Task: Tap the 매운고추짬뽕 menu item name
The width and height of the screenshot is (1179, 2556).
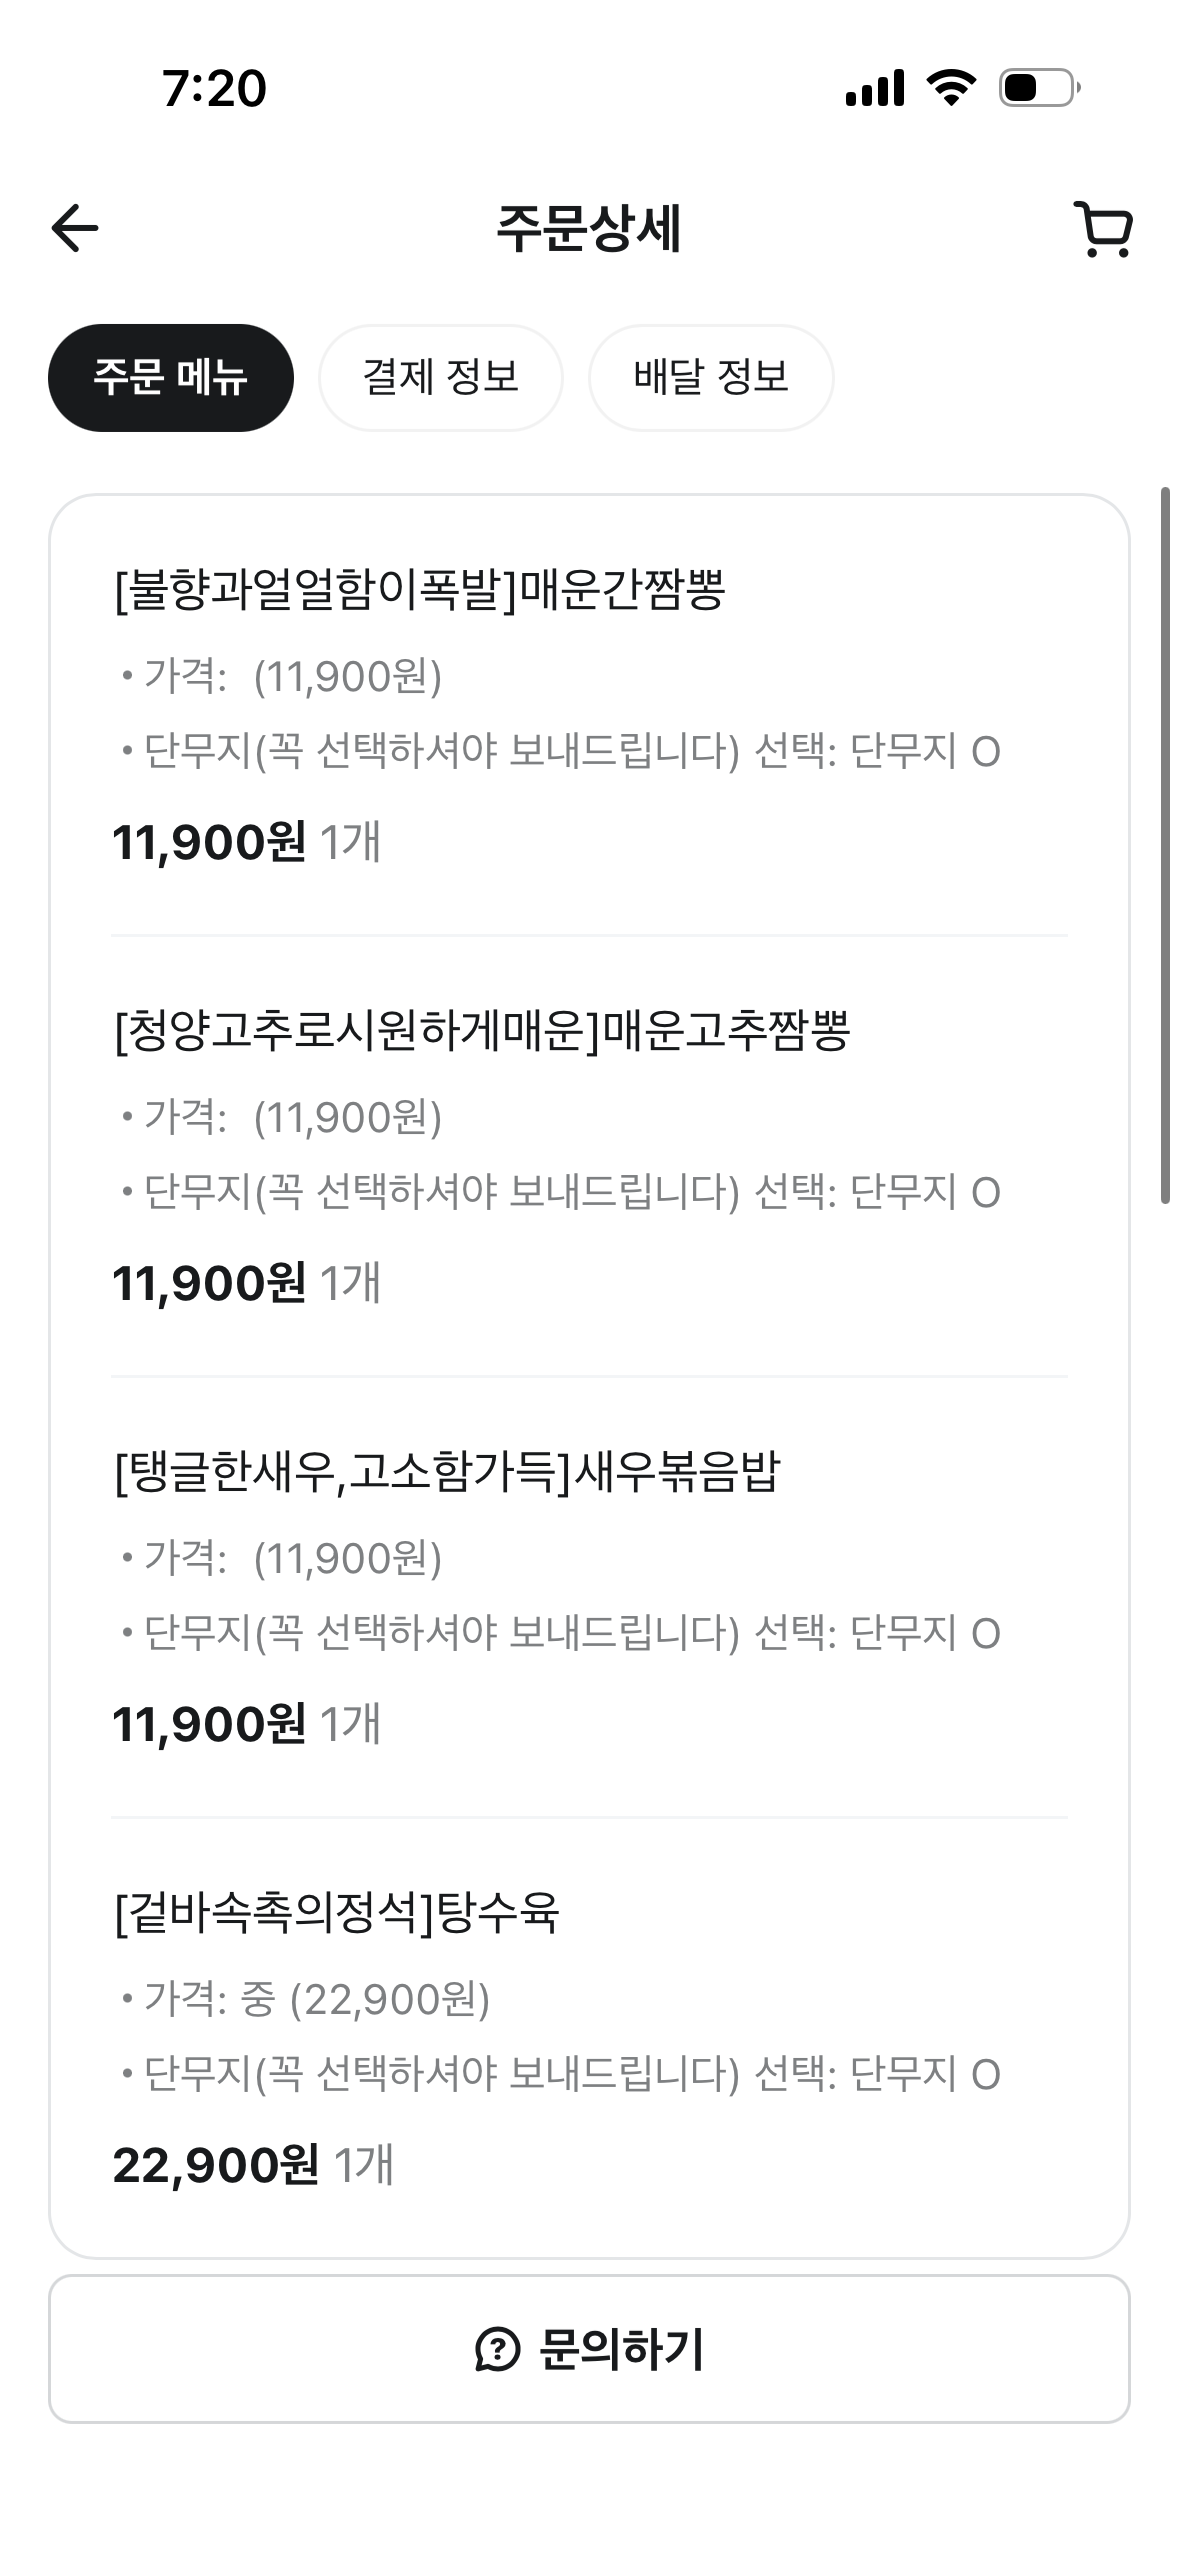Action: point(482,1030)
